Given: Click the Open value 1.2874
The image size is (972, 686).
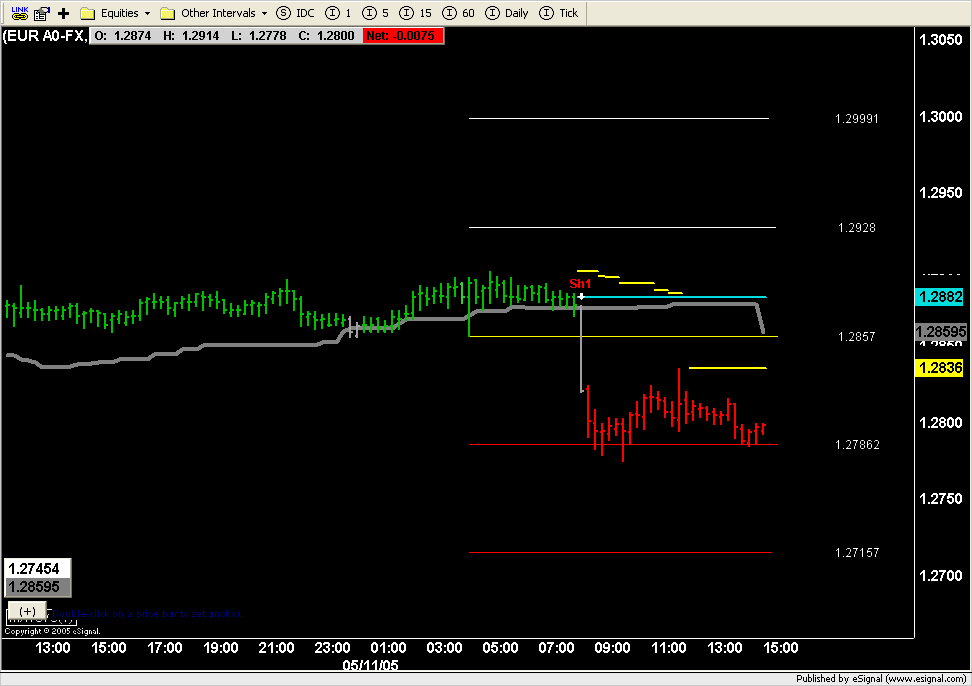Looking at the screenshot, I should (133, 36).
